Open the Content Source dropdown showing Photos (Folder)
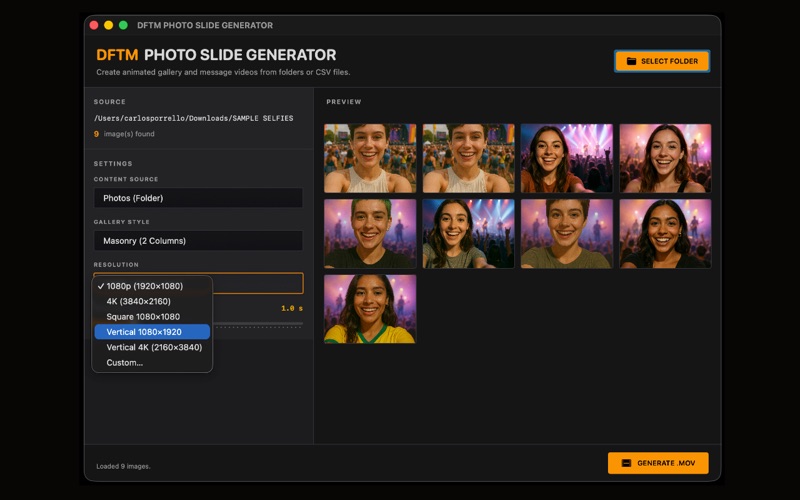Image resolution: width=800 pixels, height=500 pixels. click(x=198, y=198)
